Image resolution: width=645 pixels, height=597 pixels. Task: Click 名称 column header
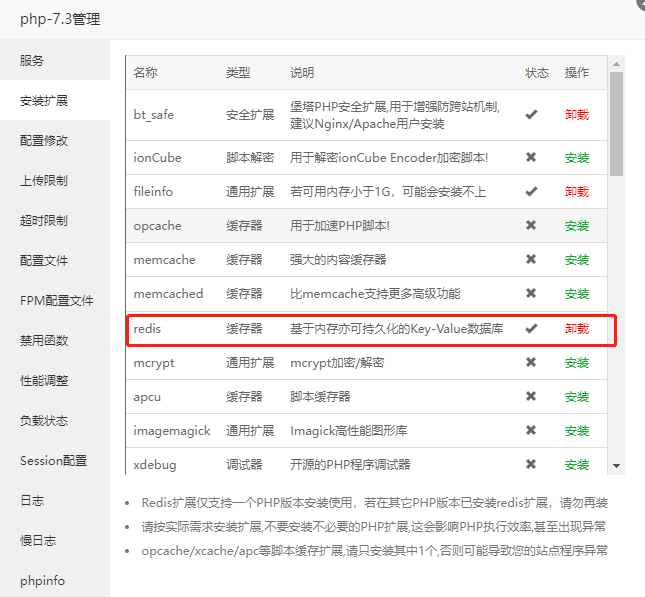click(145, 73)
